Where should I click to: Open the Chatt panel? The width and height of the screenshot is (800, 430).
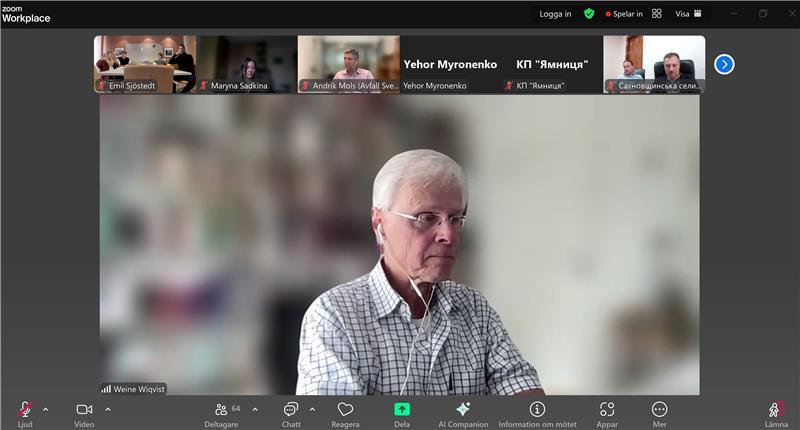[x=291, y=410]
